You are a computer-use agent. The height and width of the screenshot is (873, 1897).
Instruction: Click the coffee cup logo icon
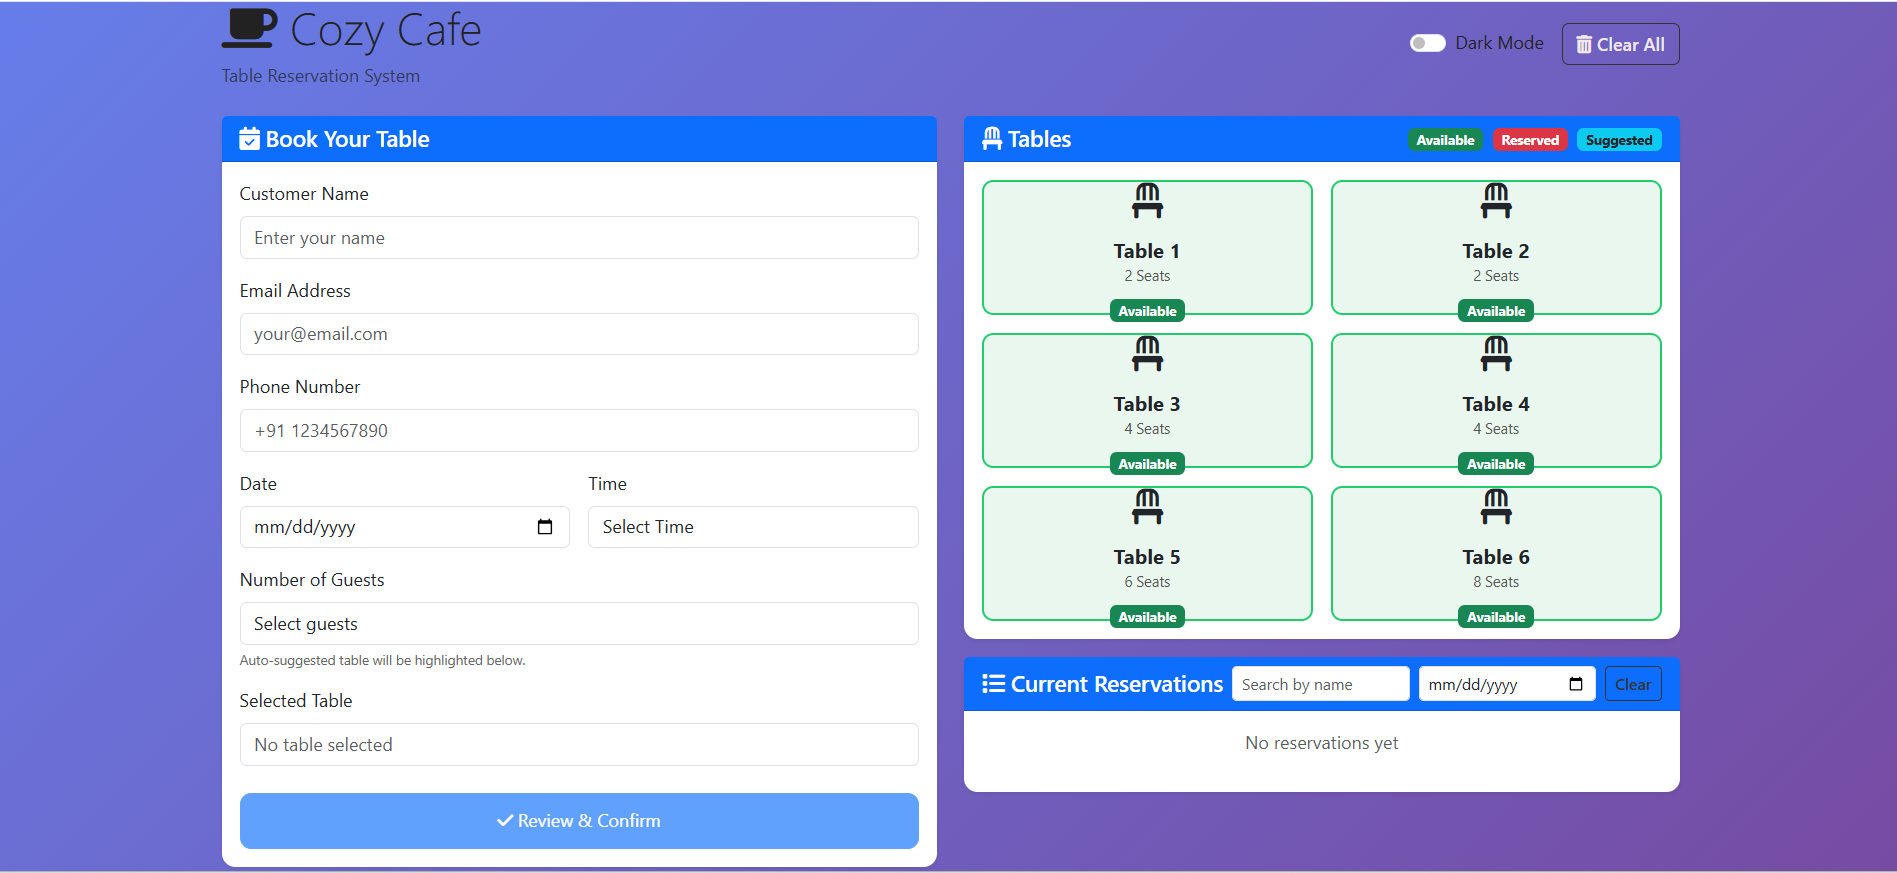[248, 29]
